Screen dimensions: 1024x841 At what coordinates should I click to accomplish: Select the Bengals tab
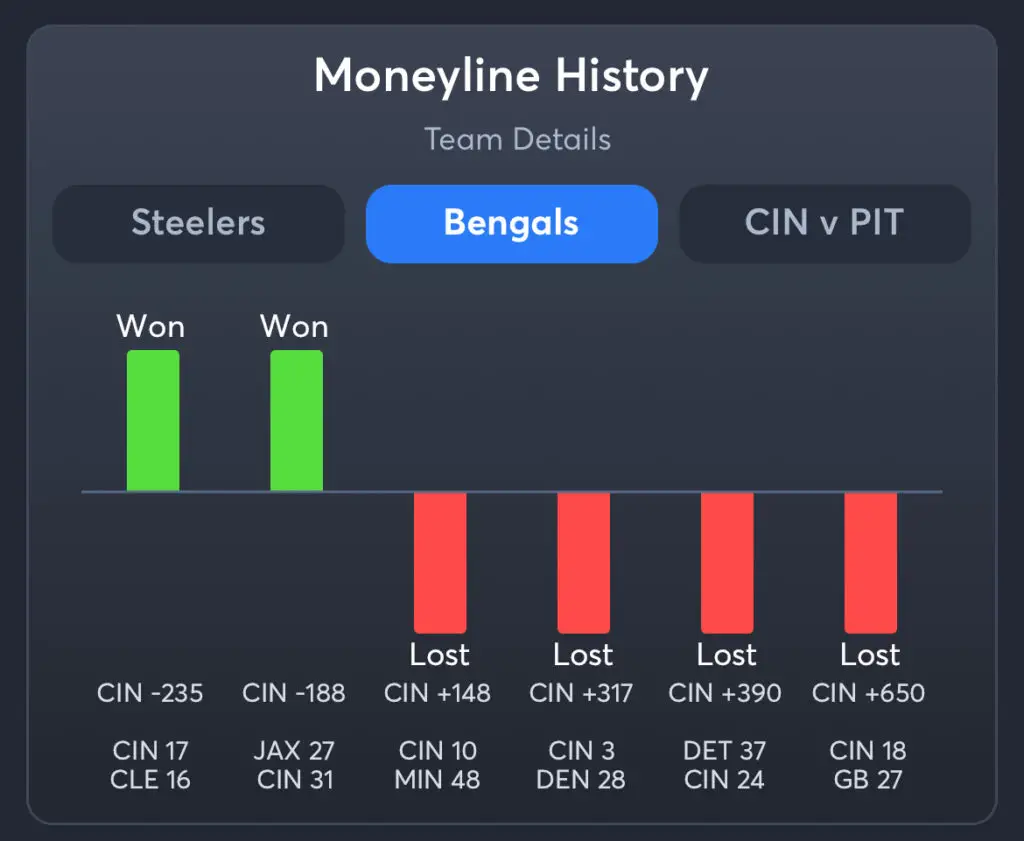[511, 223]
